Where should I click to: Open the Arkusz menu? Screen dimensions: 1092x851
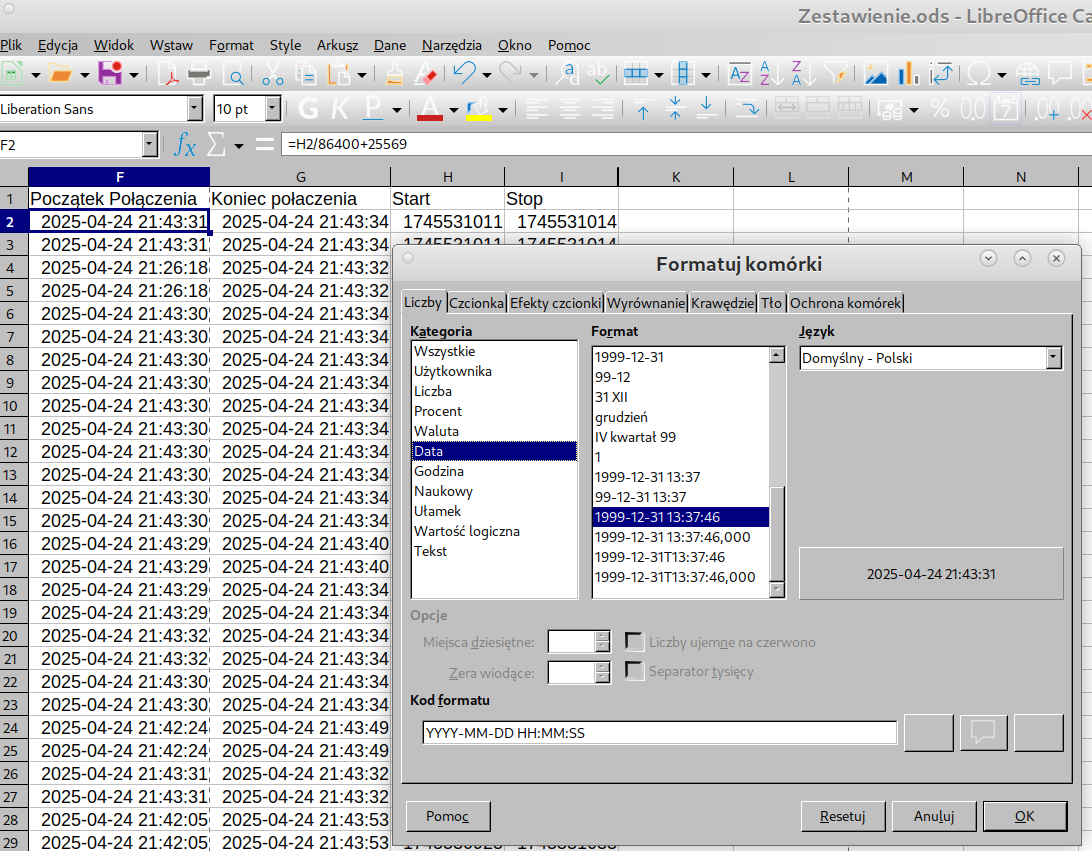pos(337,45)
